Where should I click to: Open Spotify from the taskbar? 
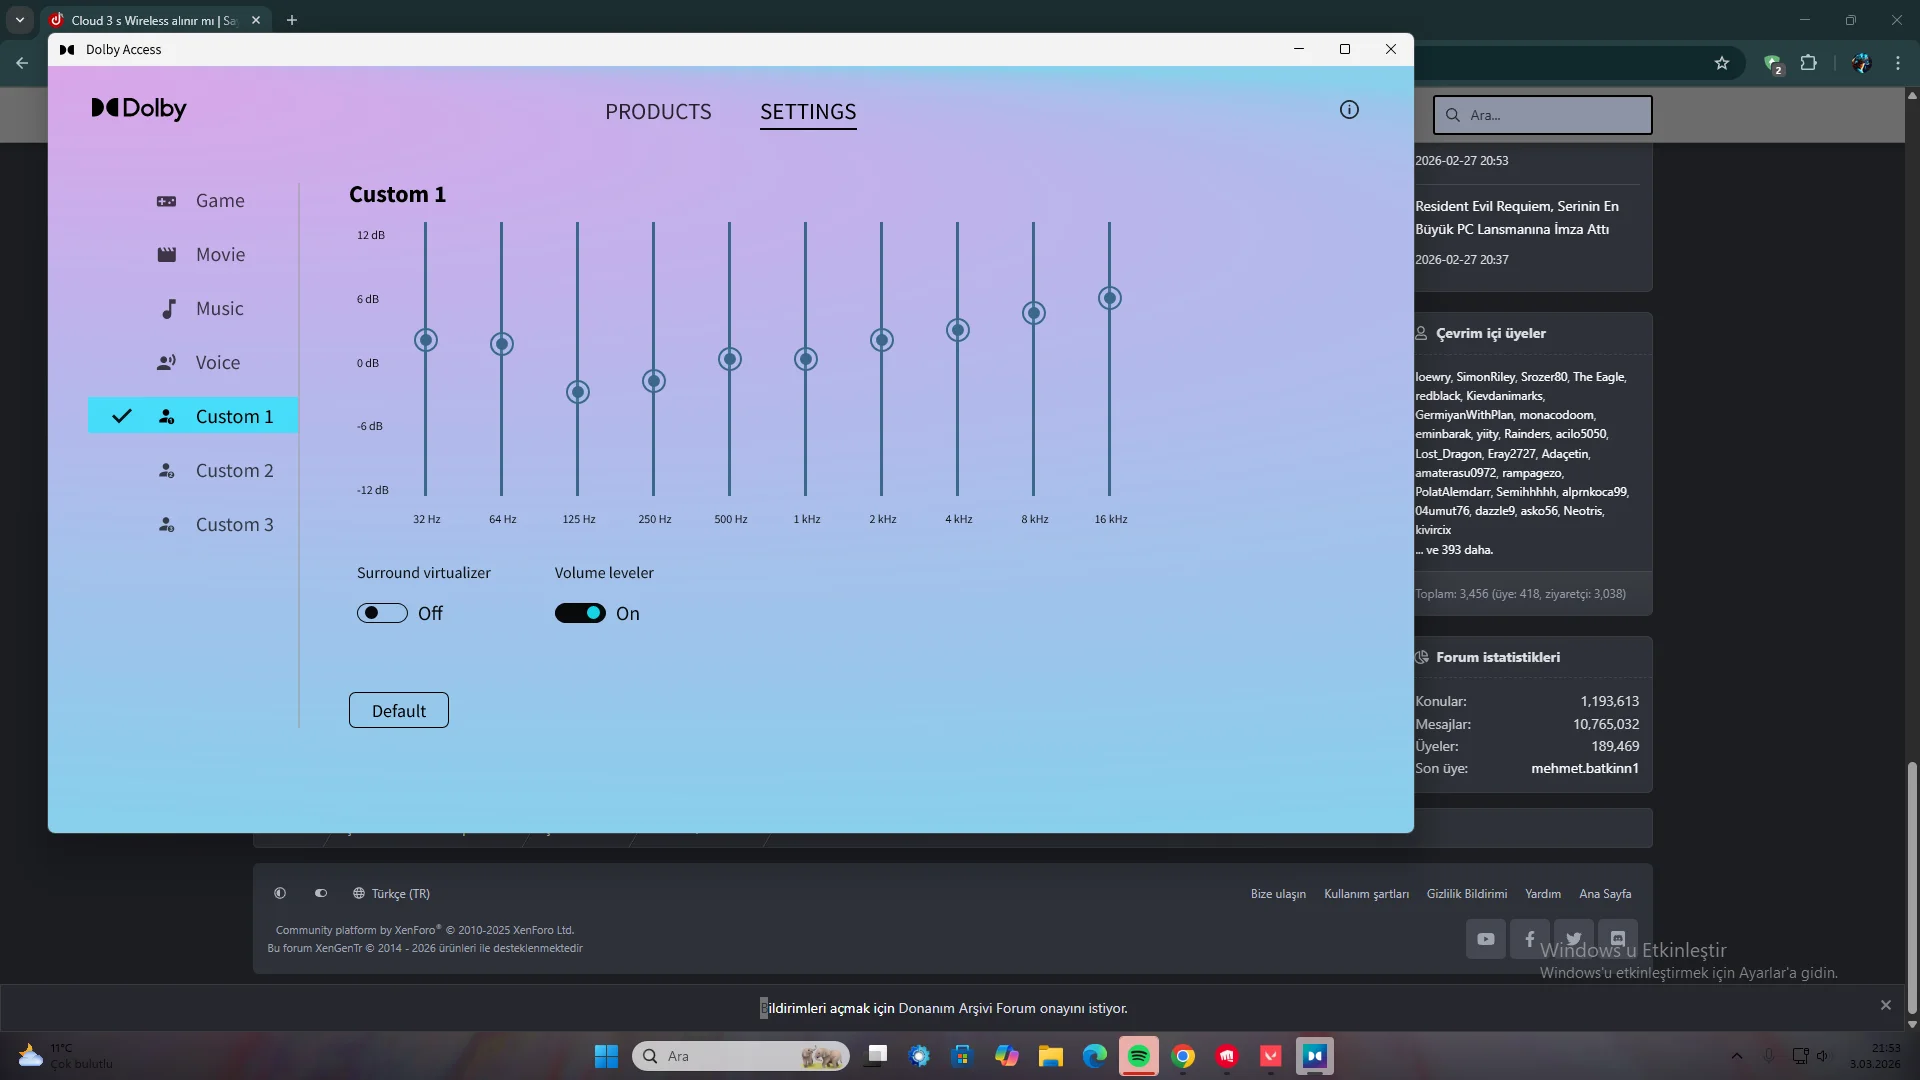1138,1056
